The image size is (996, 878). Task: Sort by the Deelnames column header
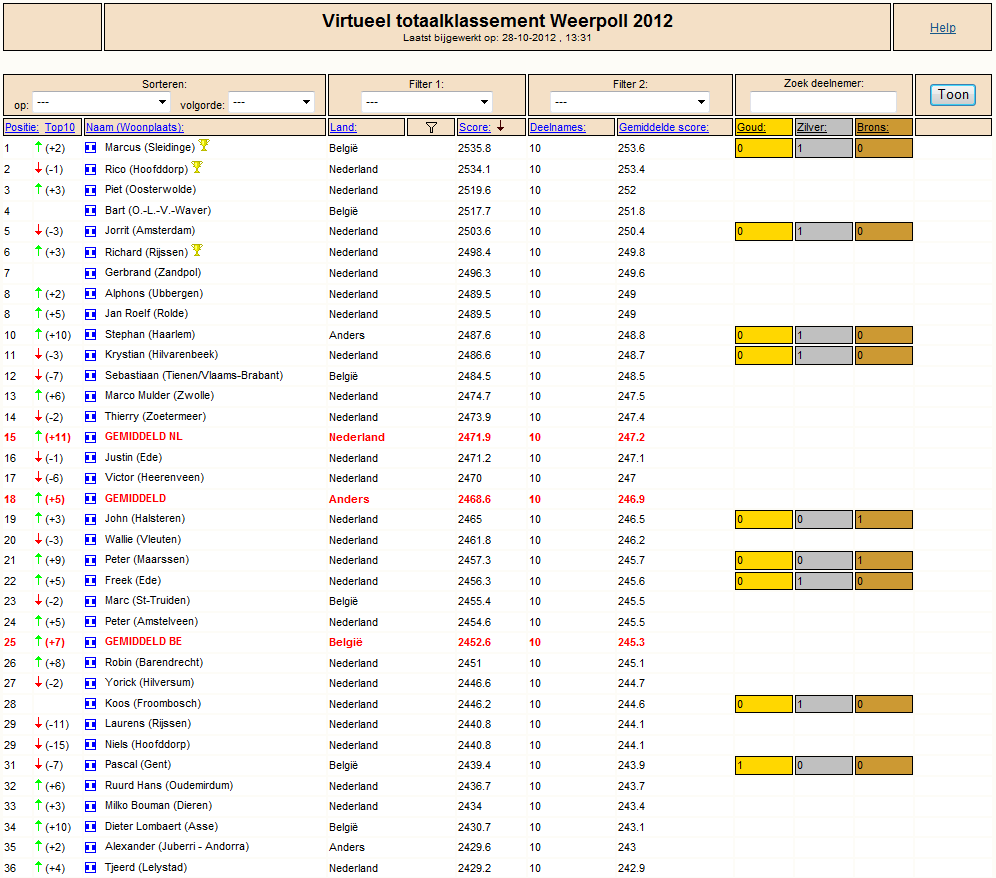[558, 127]
